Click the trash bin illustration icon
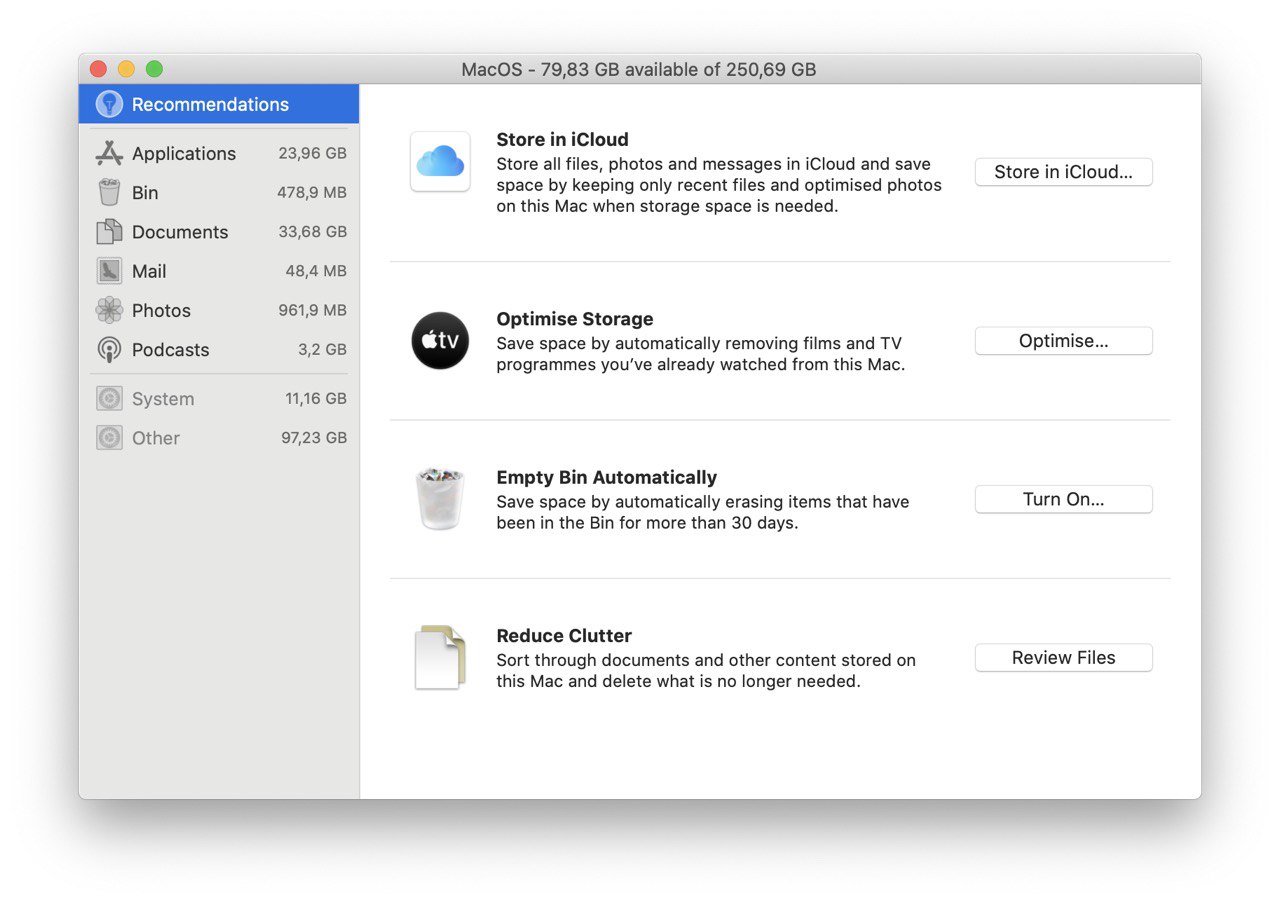 point(440,498)
